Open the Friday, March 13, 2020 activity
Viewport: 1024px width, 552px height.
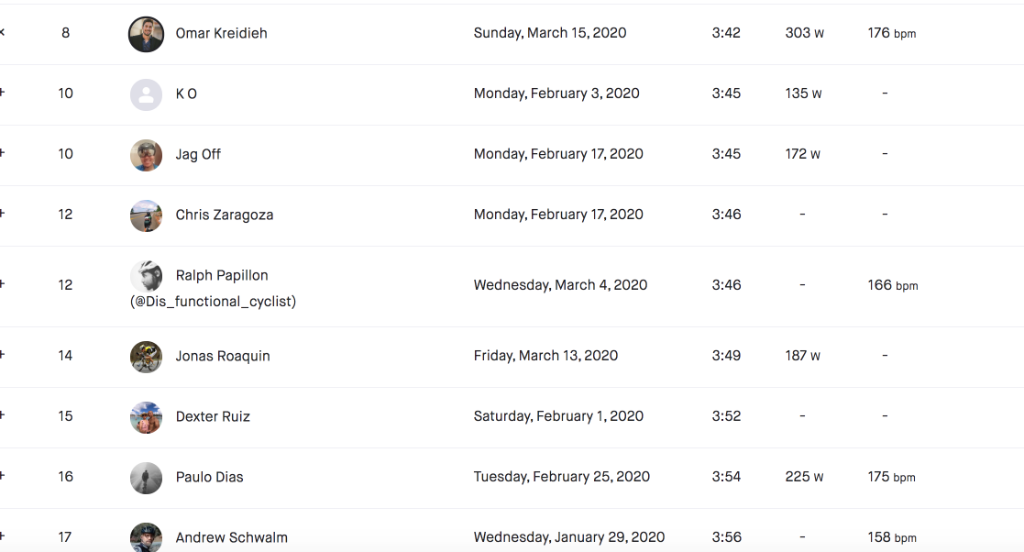point(545,355)
